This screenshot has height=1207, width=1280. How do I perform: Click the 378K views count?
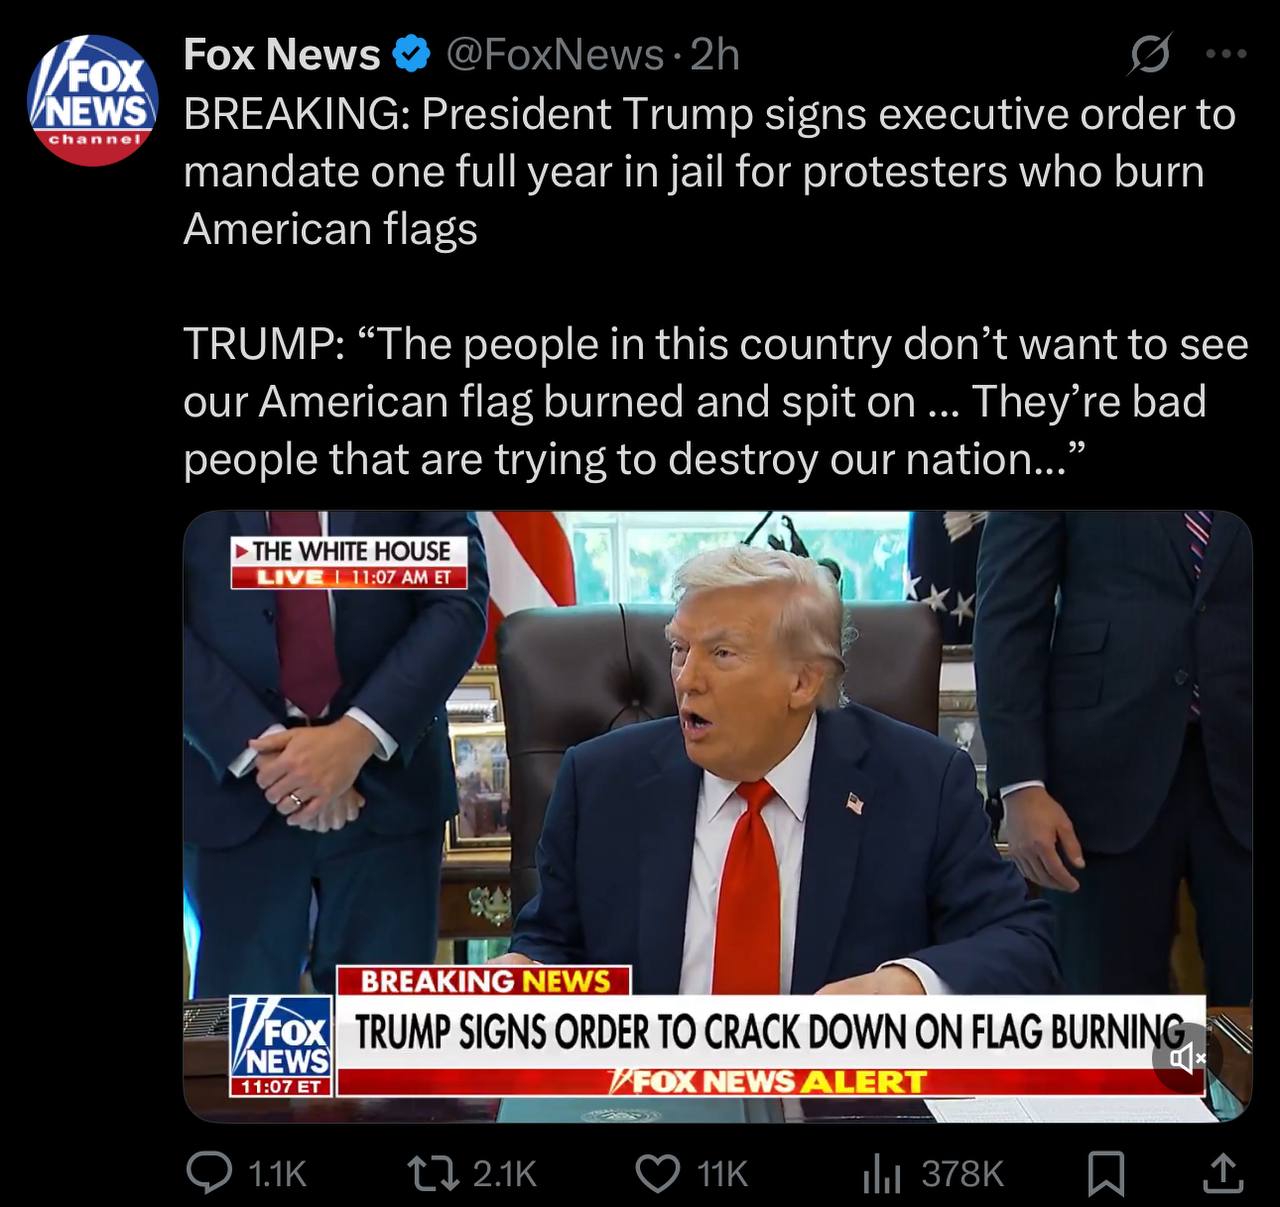(962, 1174)
